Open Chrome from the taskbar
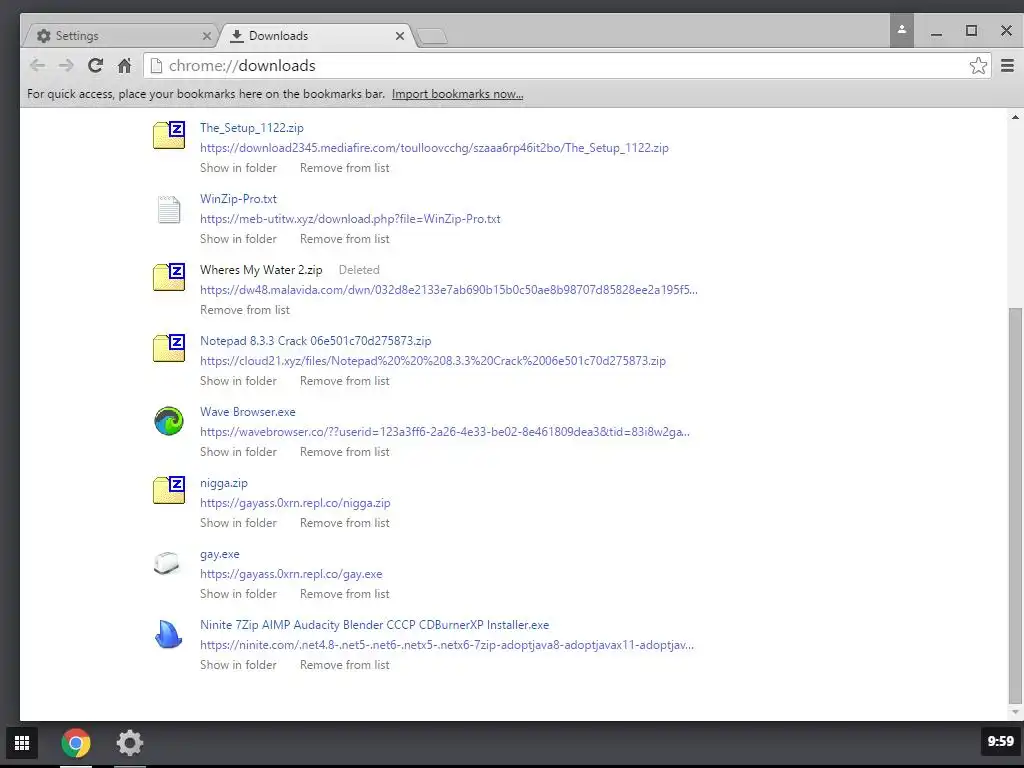The image size is (1024, 768). (x=76, y=743)
